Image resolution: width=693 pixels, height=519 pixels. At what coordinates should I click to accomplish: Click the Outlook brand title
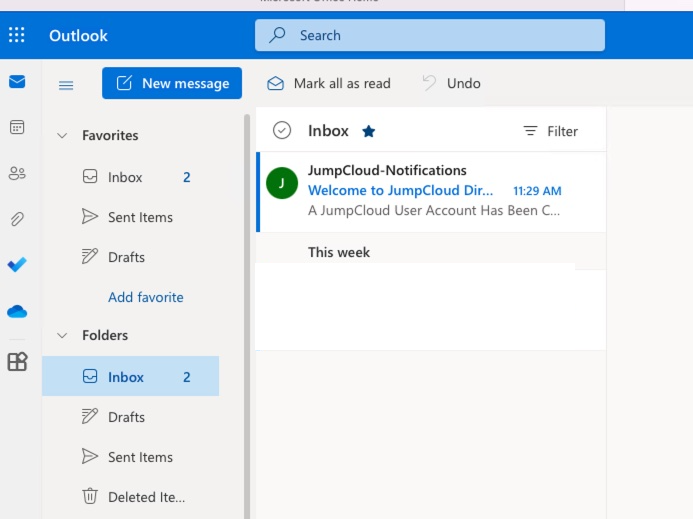point(78,35)
